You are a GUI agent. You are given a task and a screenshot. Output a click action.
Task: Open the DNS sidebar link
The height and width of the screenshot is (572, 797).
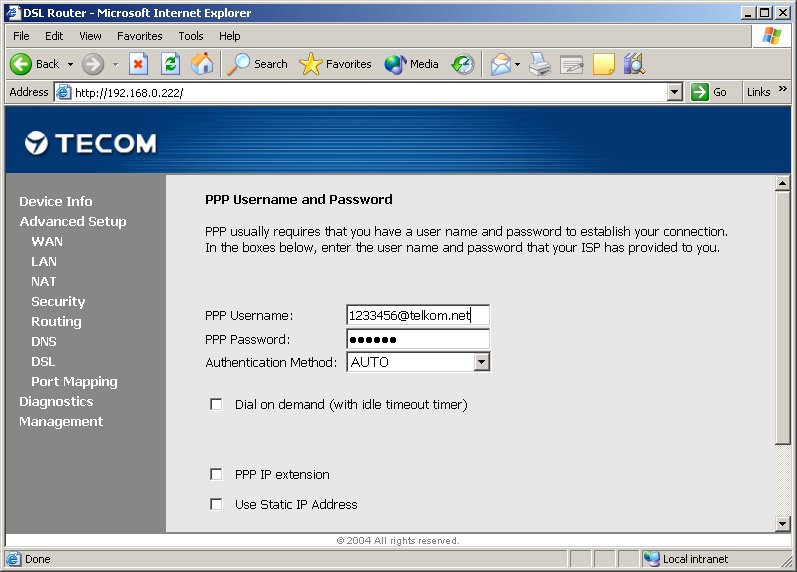(44, 342)
